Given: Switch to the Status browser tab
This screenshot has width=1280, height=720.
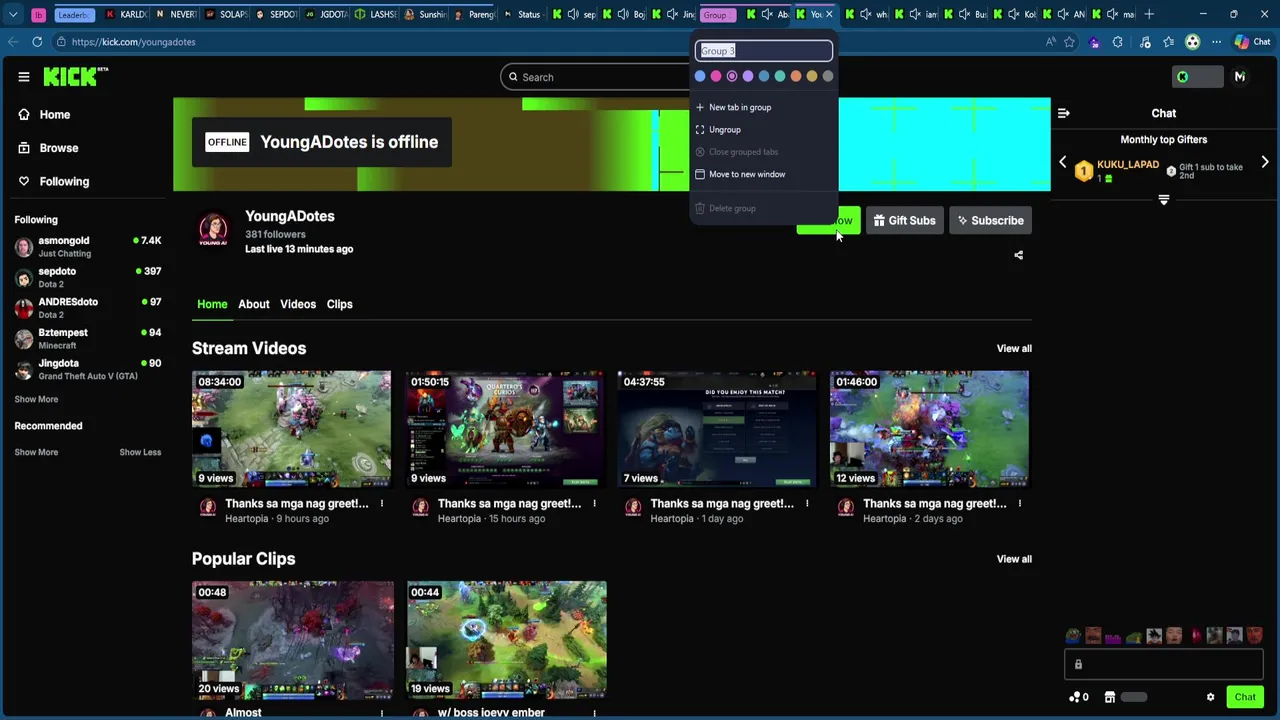Looking at the screenshot, I should click(522, 14).
